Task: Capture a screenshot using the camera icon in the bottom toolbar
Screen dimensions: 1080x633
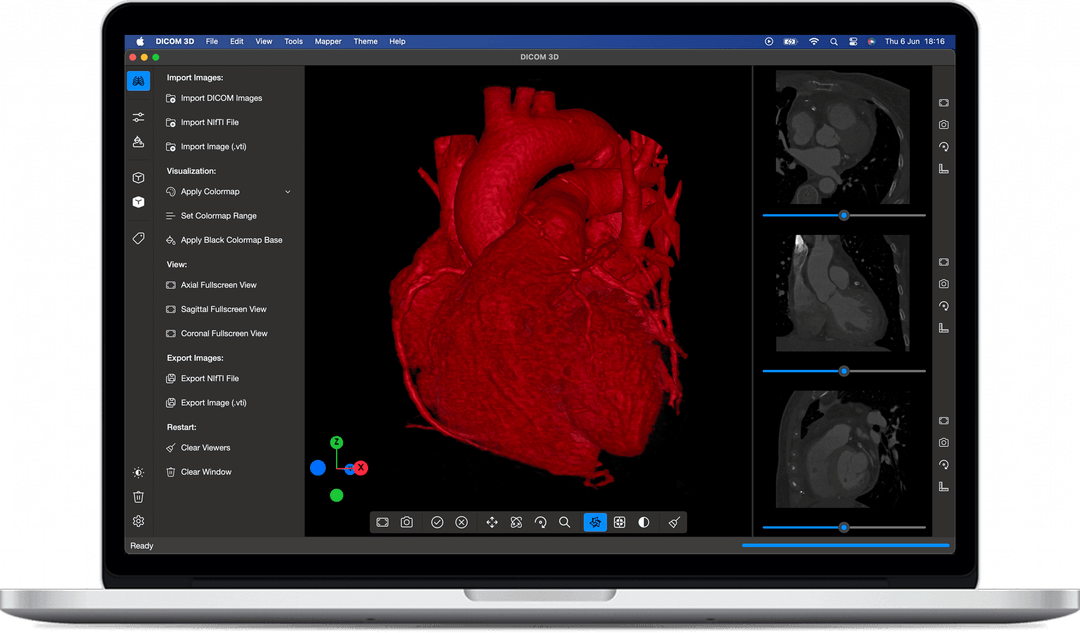Action: [x=408, y=522]
